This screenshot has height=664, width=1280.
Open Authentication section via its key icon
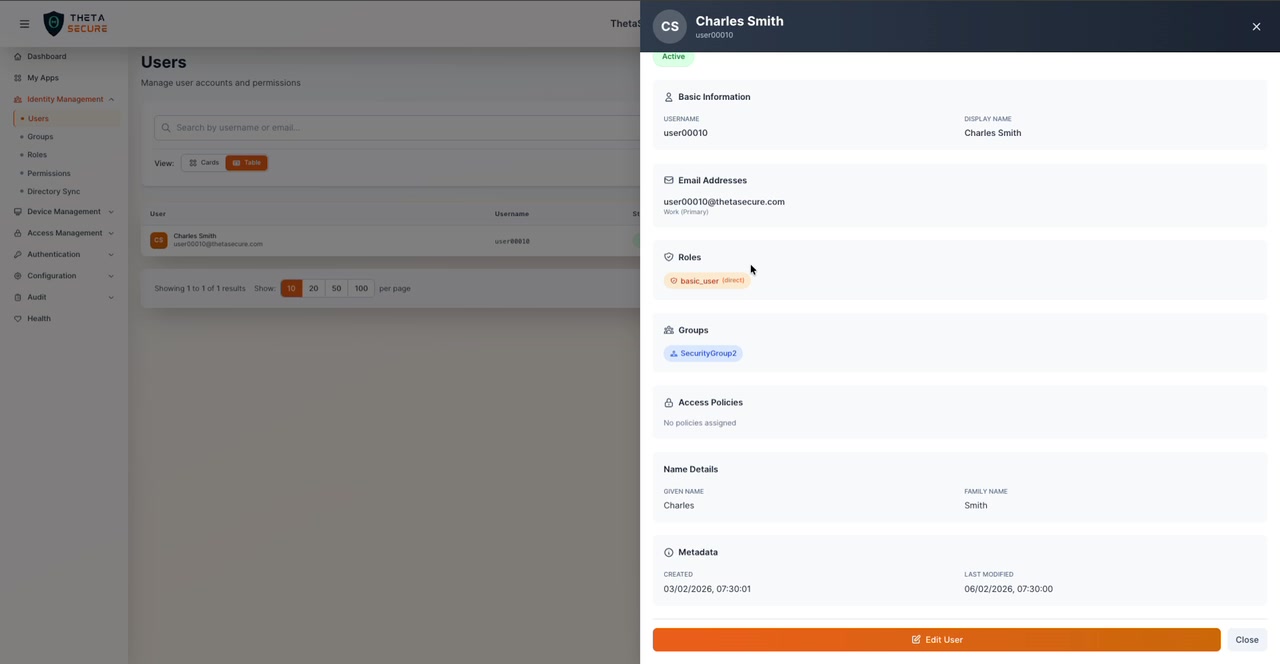[16, 254]
